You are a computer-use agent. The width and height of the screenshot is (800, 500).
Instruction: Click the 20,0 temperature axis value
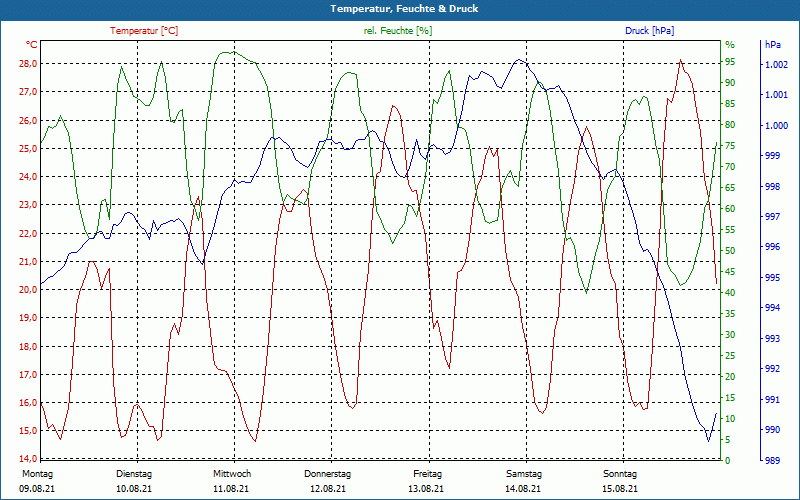tap(28, 289)
